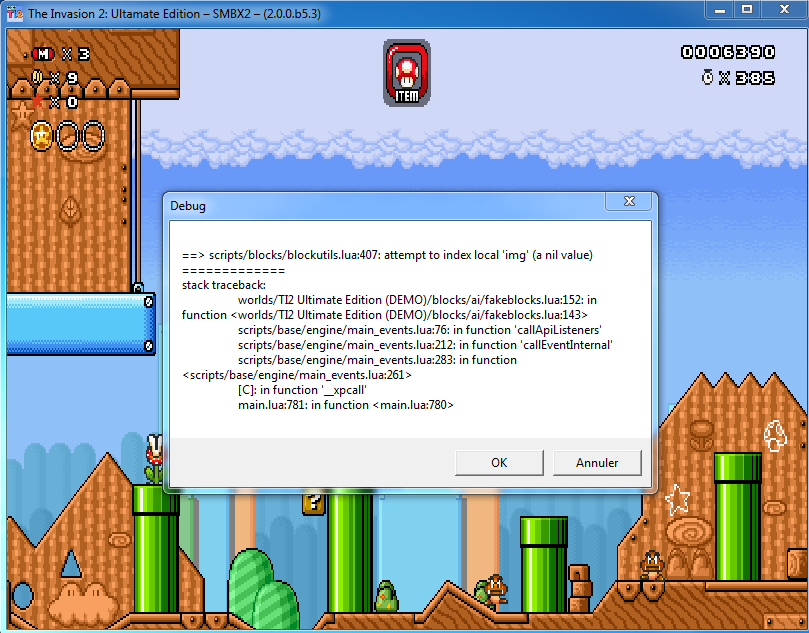Close the SMBX2 game window
The height and width of the screenshot is (633, 809).
784,10
